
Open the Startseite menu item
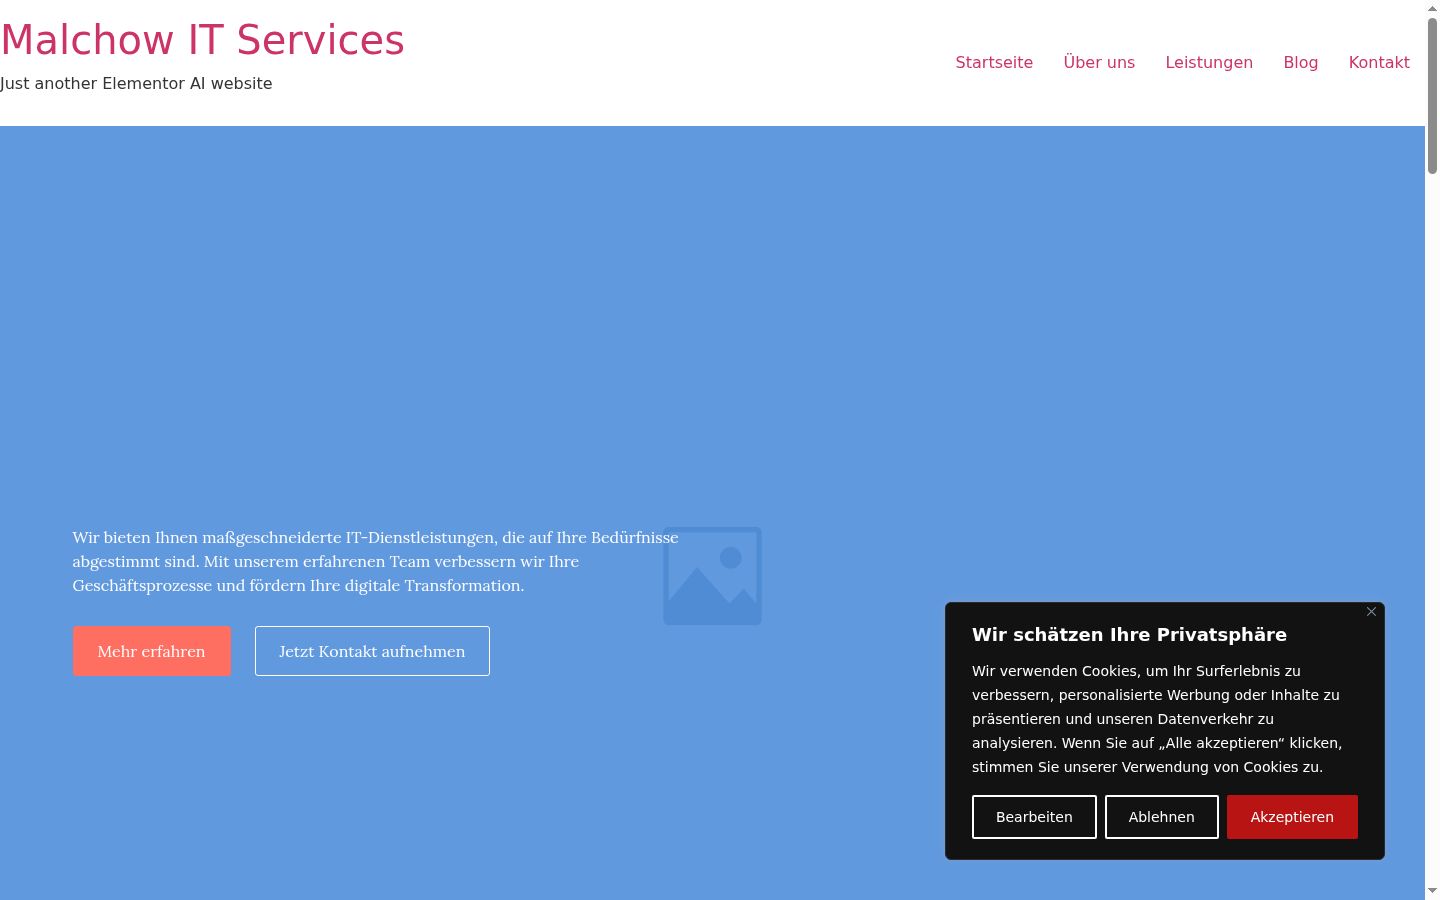click(994, 62)
